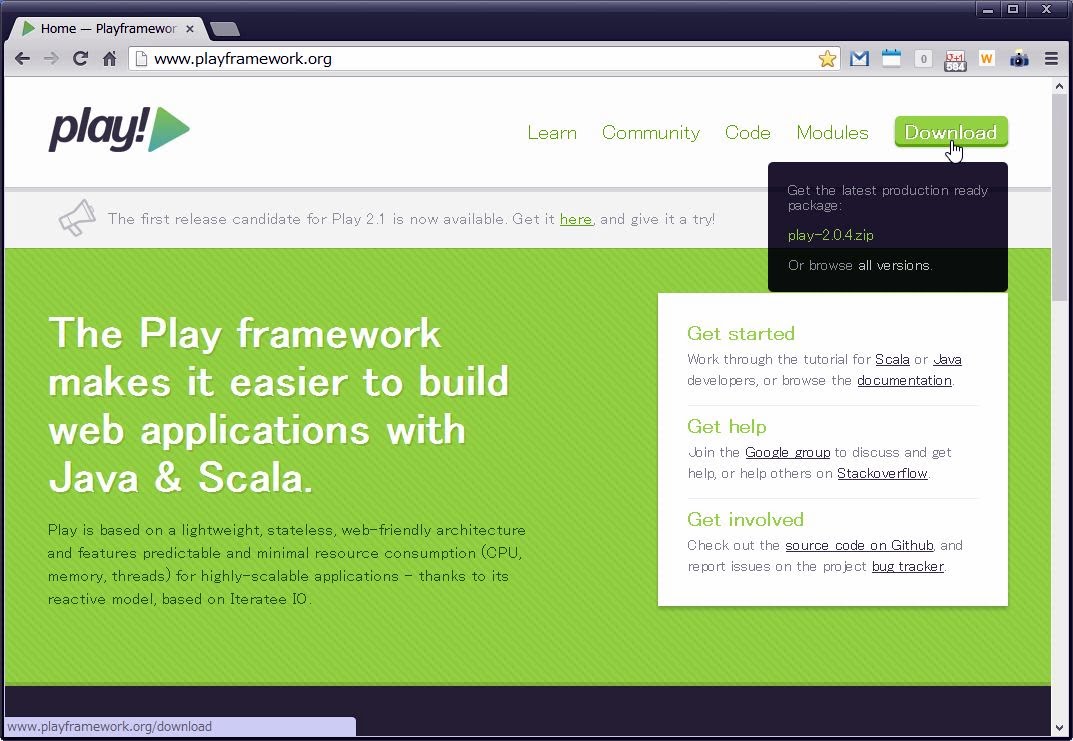Open the Learn navigation menu item
This screenshot has width=1073, height=741.
point(552,133)
